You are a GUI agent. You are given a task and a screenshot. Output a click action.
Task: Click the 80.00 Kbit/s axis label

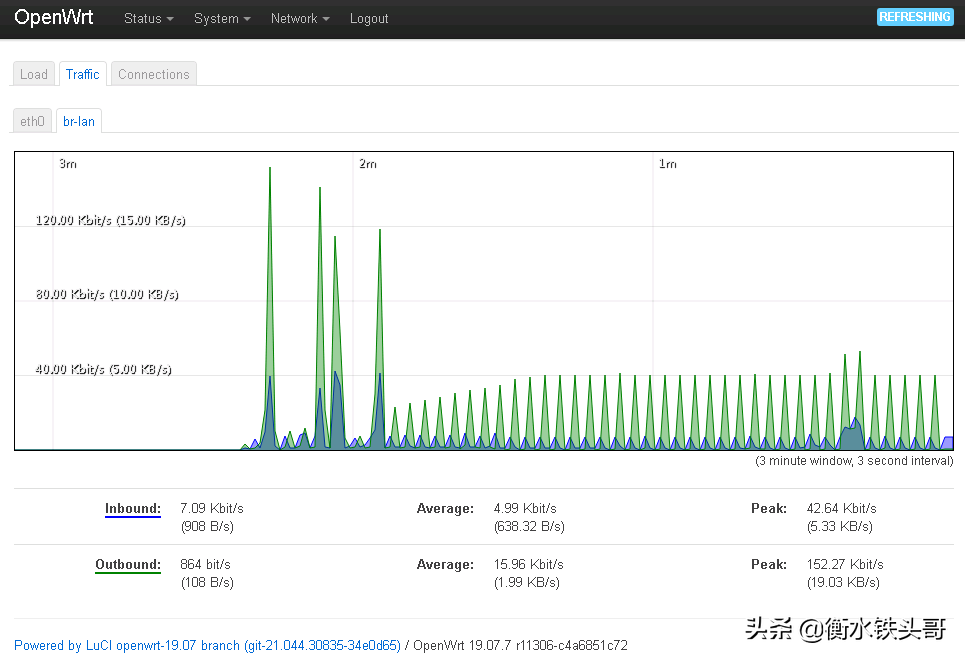[107, 295]
